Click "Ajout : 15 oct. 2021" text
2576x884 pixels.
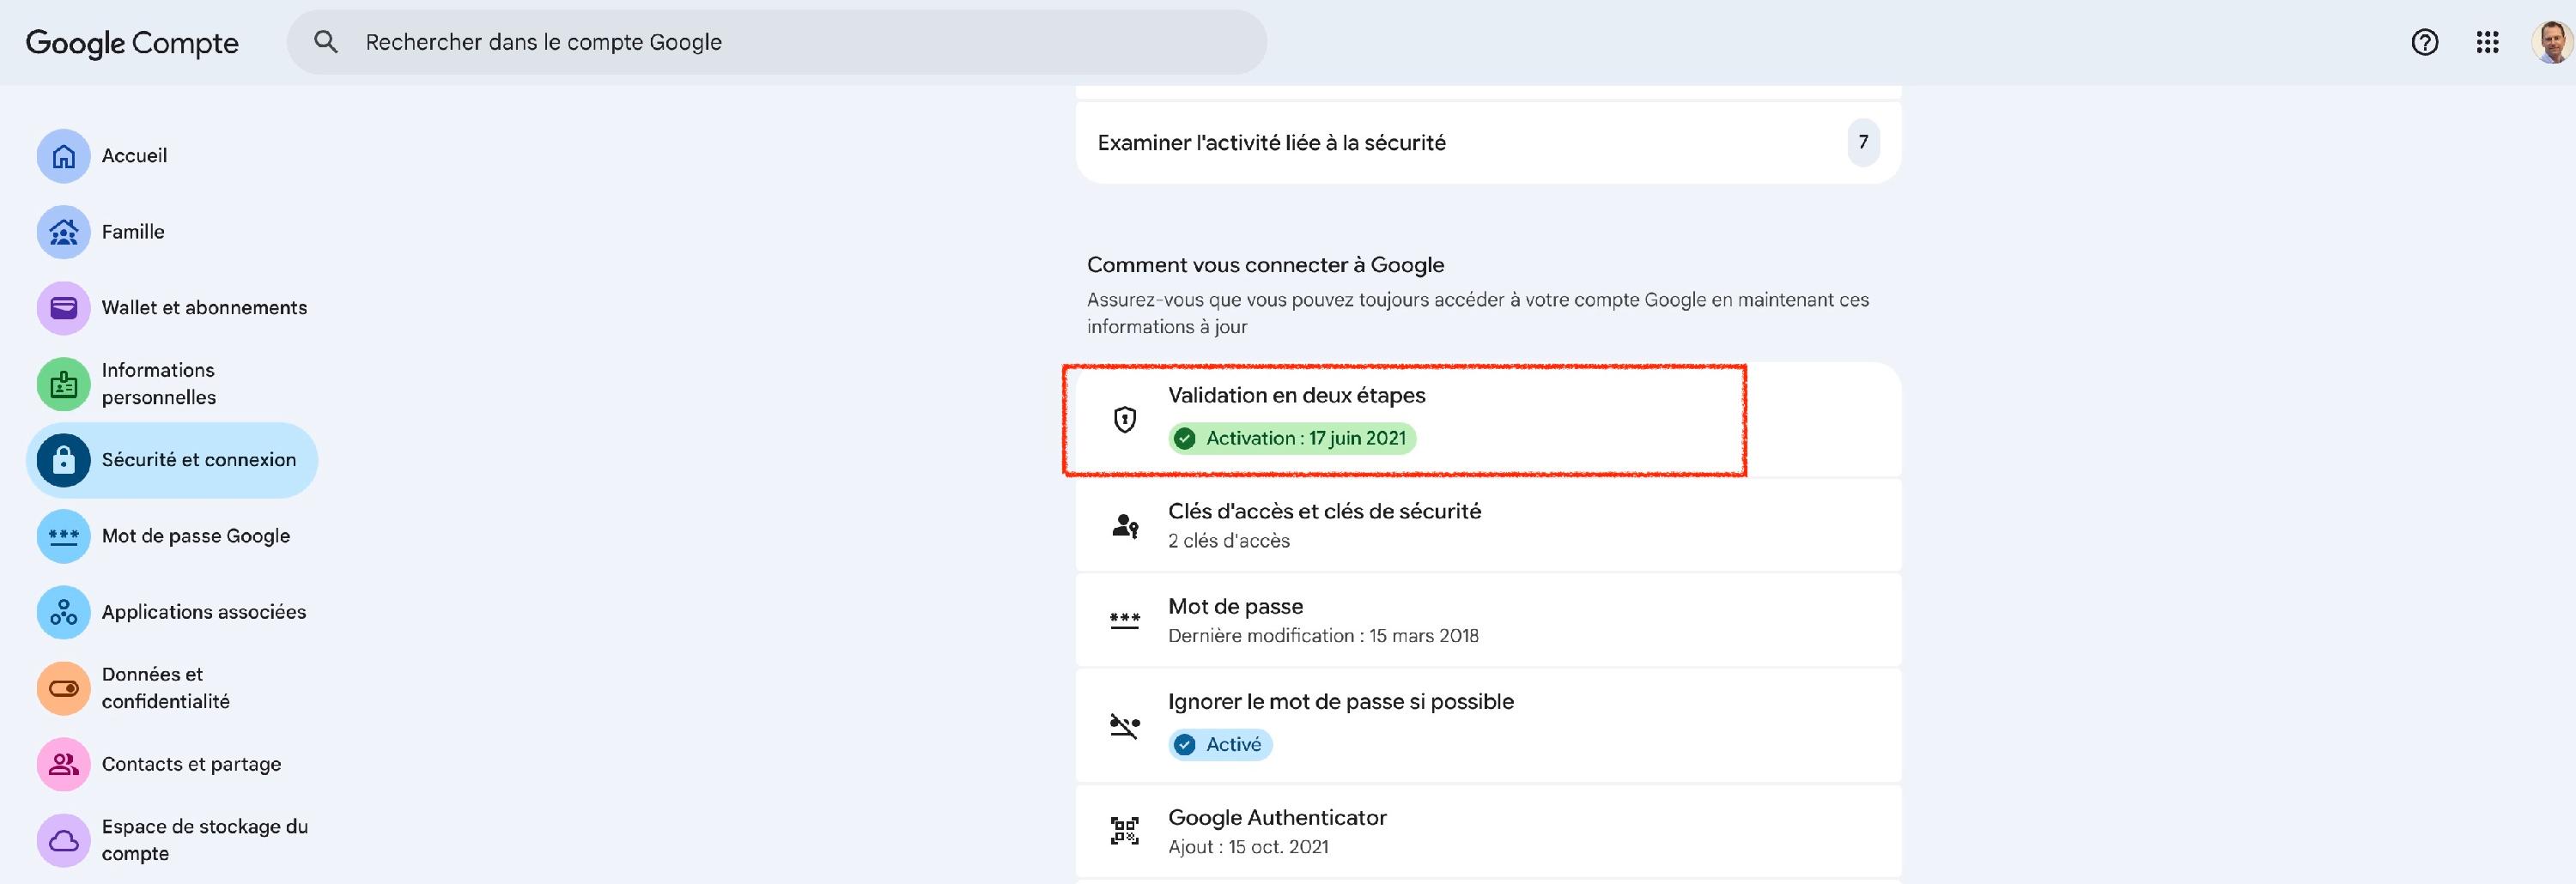click(x=1248, y=847)
